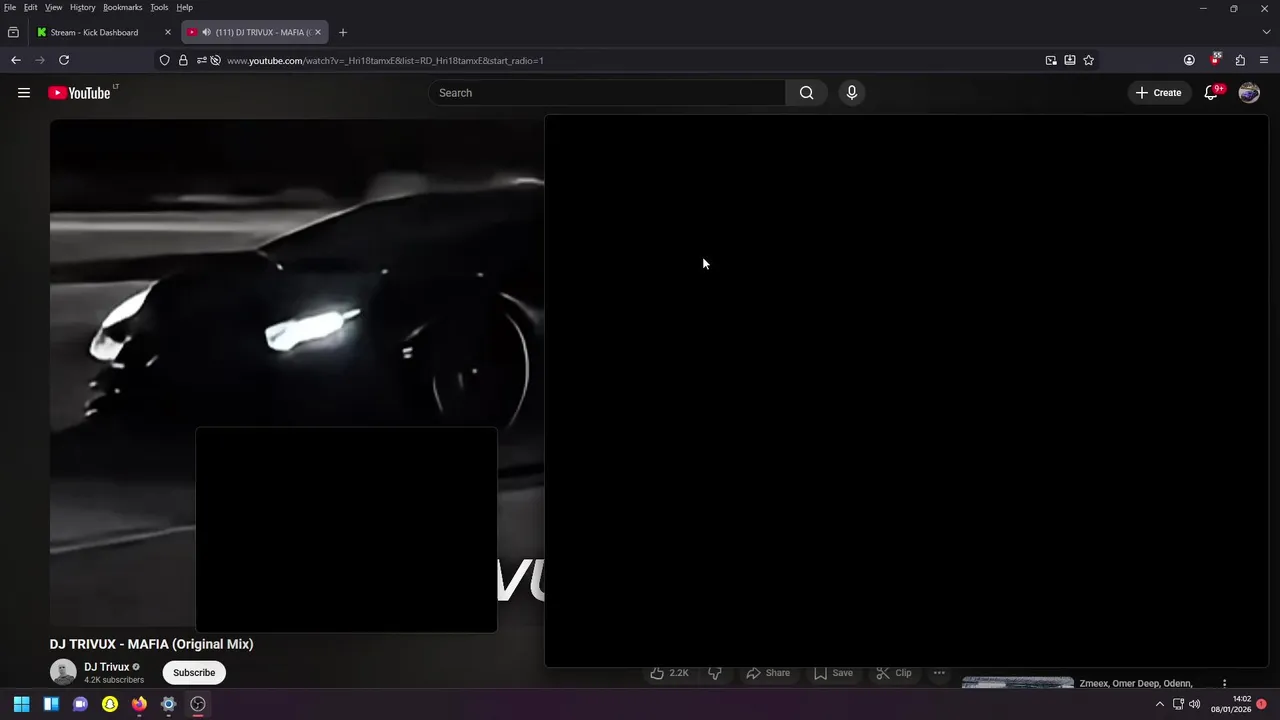Open a new browser tab

(343, 32)
